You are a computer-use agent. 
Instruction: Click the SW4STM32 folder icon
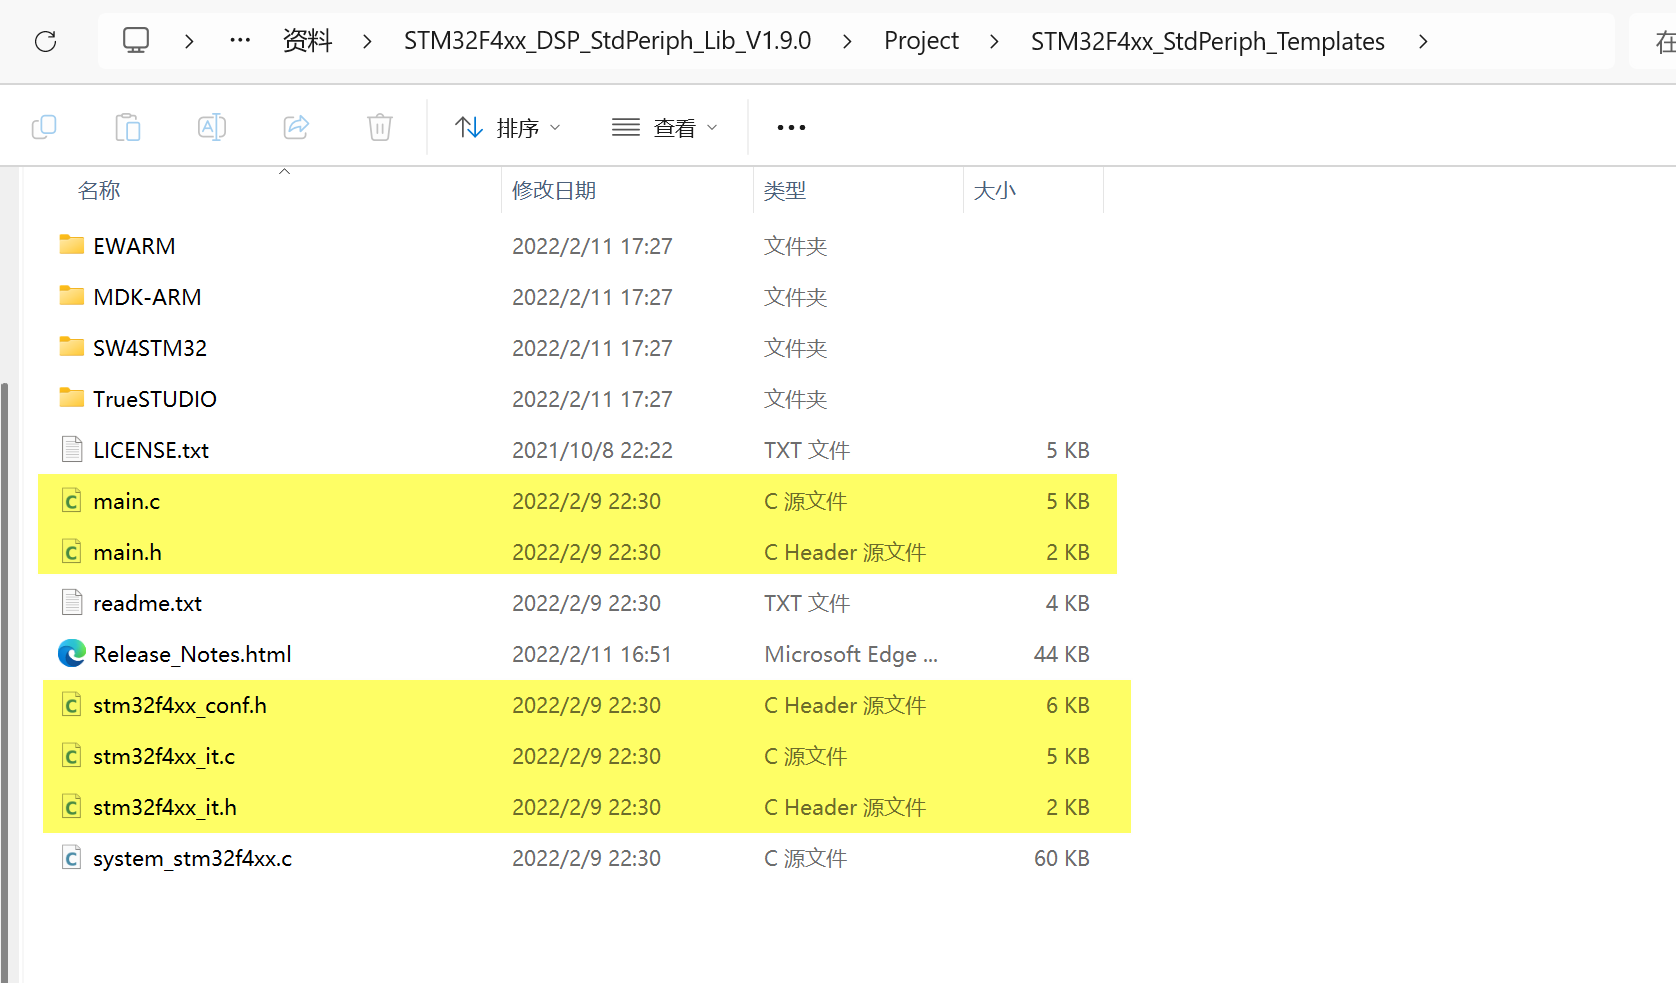(x=72, y=347)
